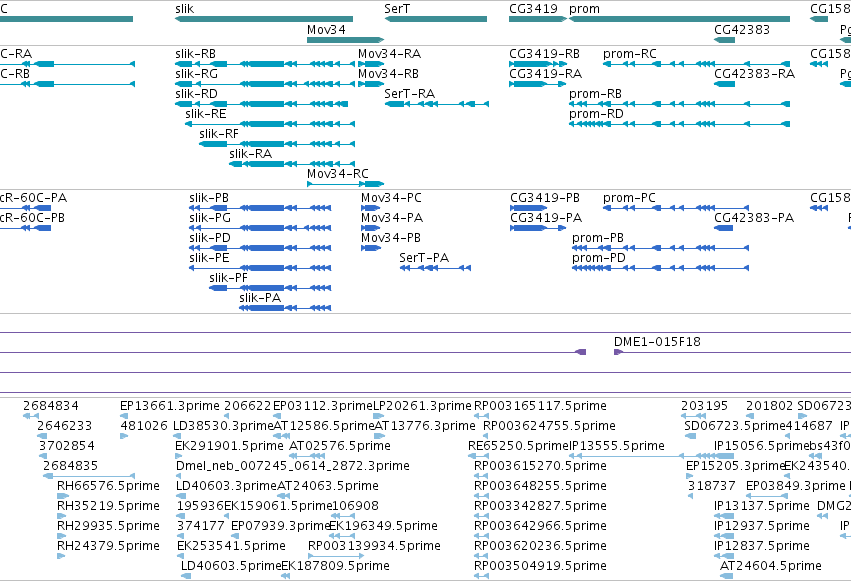Click the feature labeled 481026
The image size is (851, 581).
144,426
